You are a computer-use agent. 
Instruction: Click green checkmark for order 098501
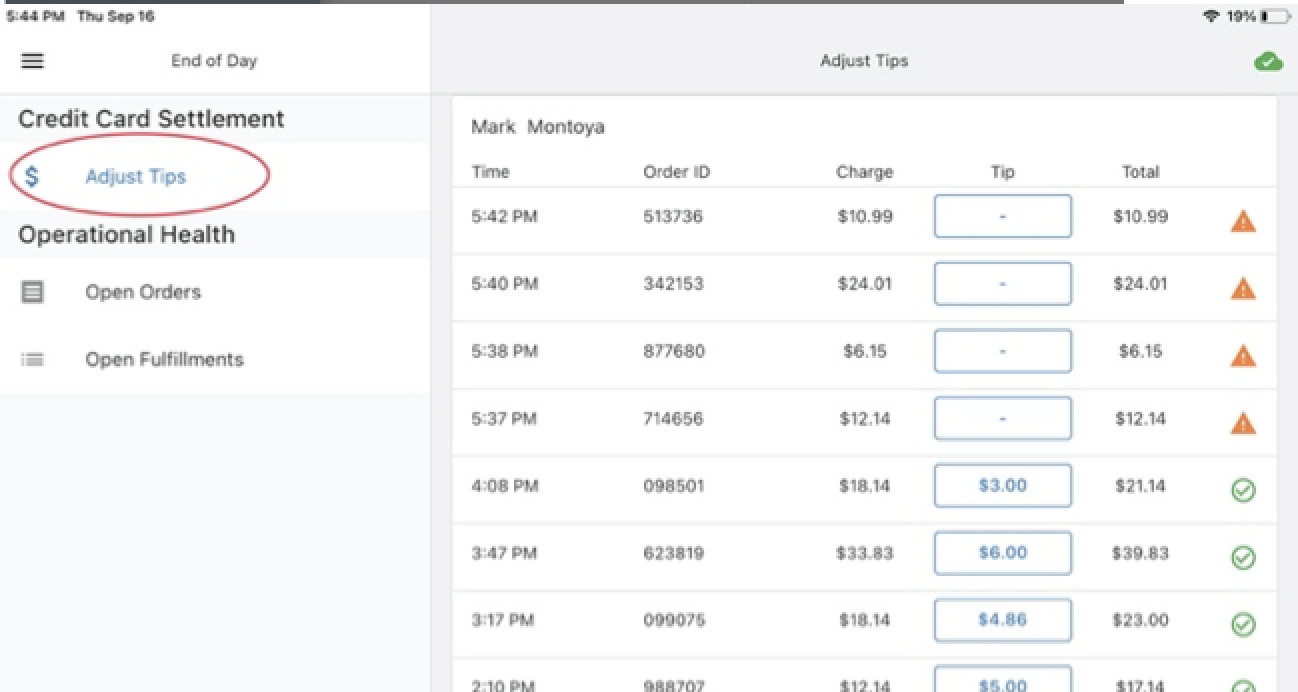[x=1243, y=490]
